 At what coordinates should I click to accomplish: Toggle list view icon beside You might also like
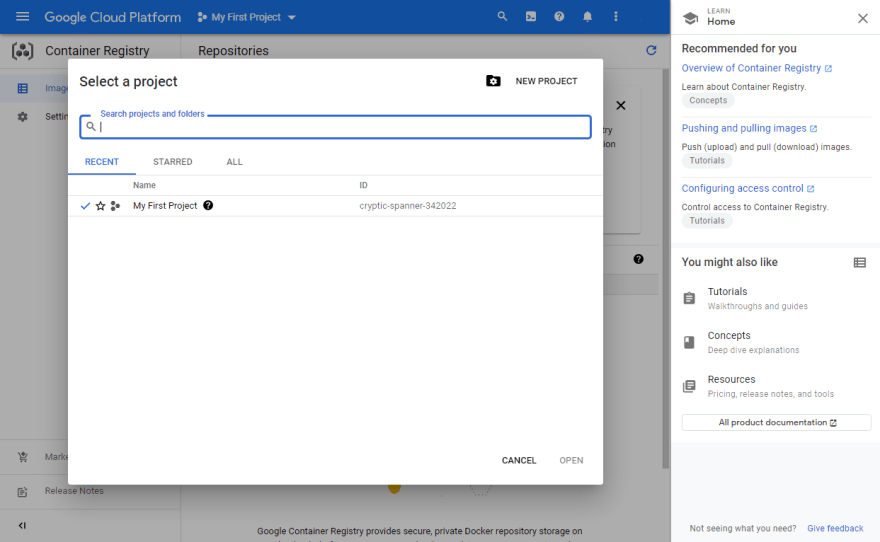point(860,263)
